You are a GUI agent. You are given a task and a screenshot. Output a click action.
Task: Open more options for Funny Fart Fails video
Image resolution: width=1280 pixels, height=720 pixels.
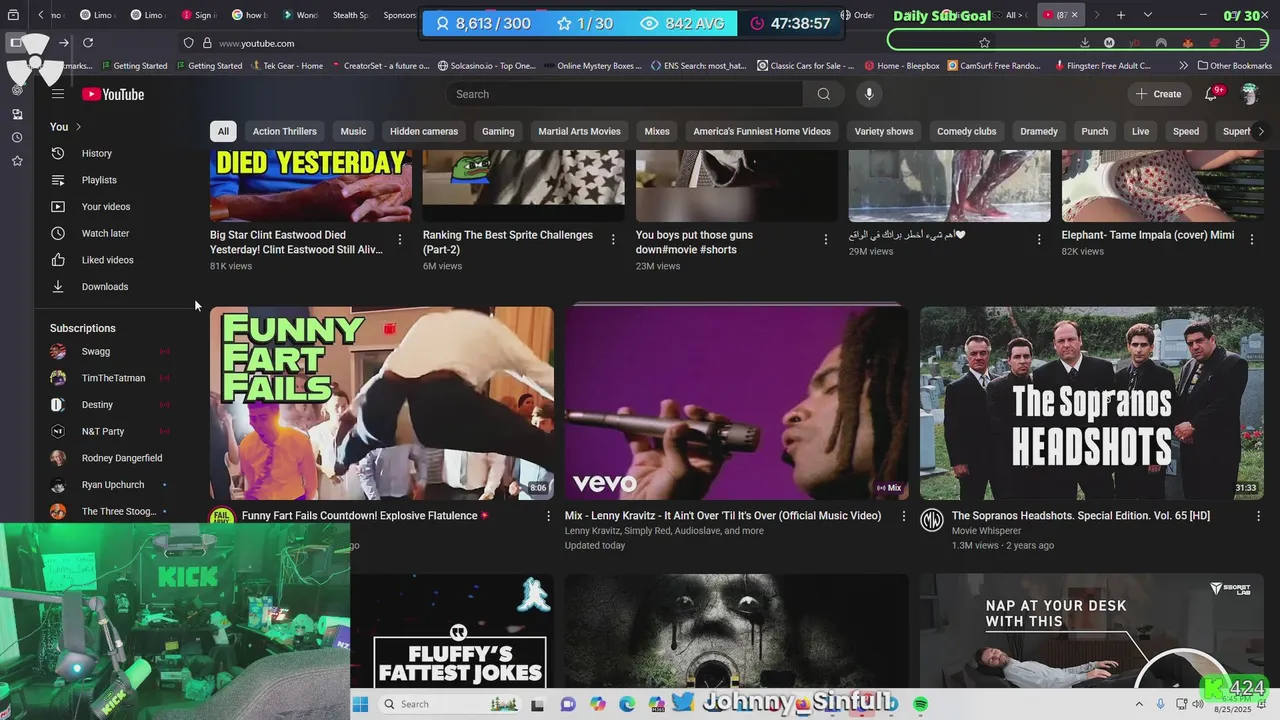[548, 516]
